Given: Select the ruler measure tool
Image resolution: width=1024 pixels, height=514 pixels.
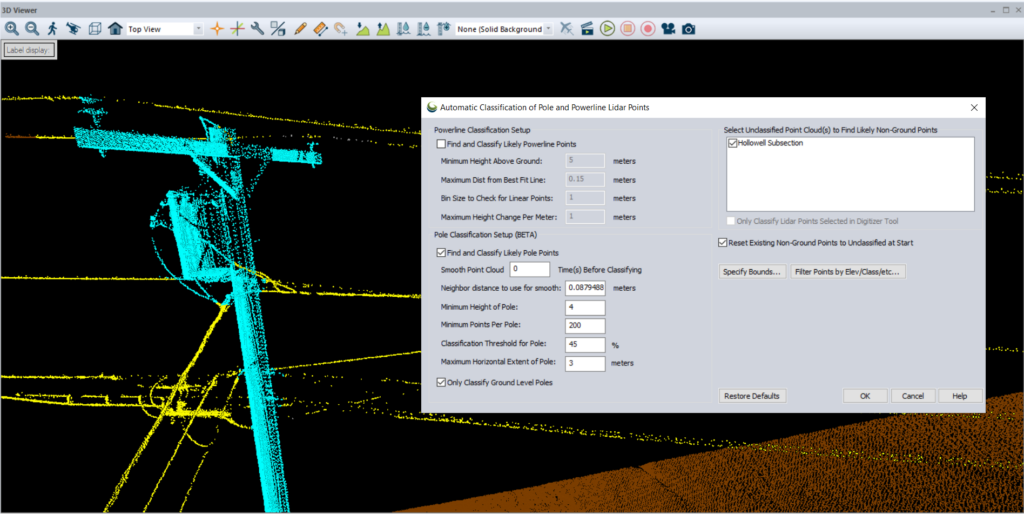Looking at the screenshot, I should coord(320,29).
